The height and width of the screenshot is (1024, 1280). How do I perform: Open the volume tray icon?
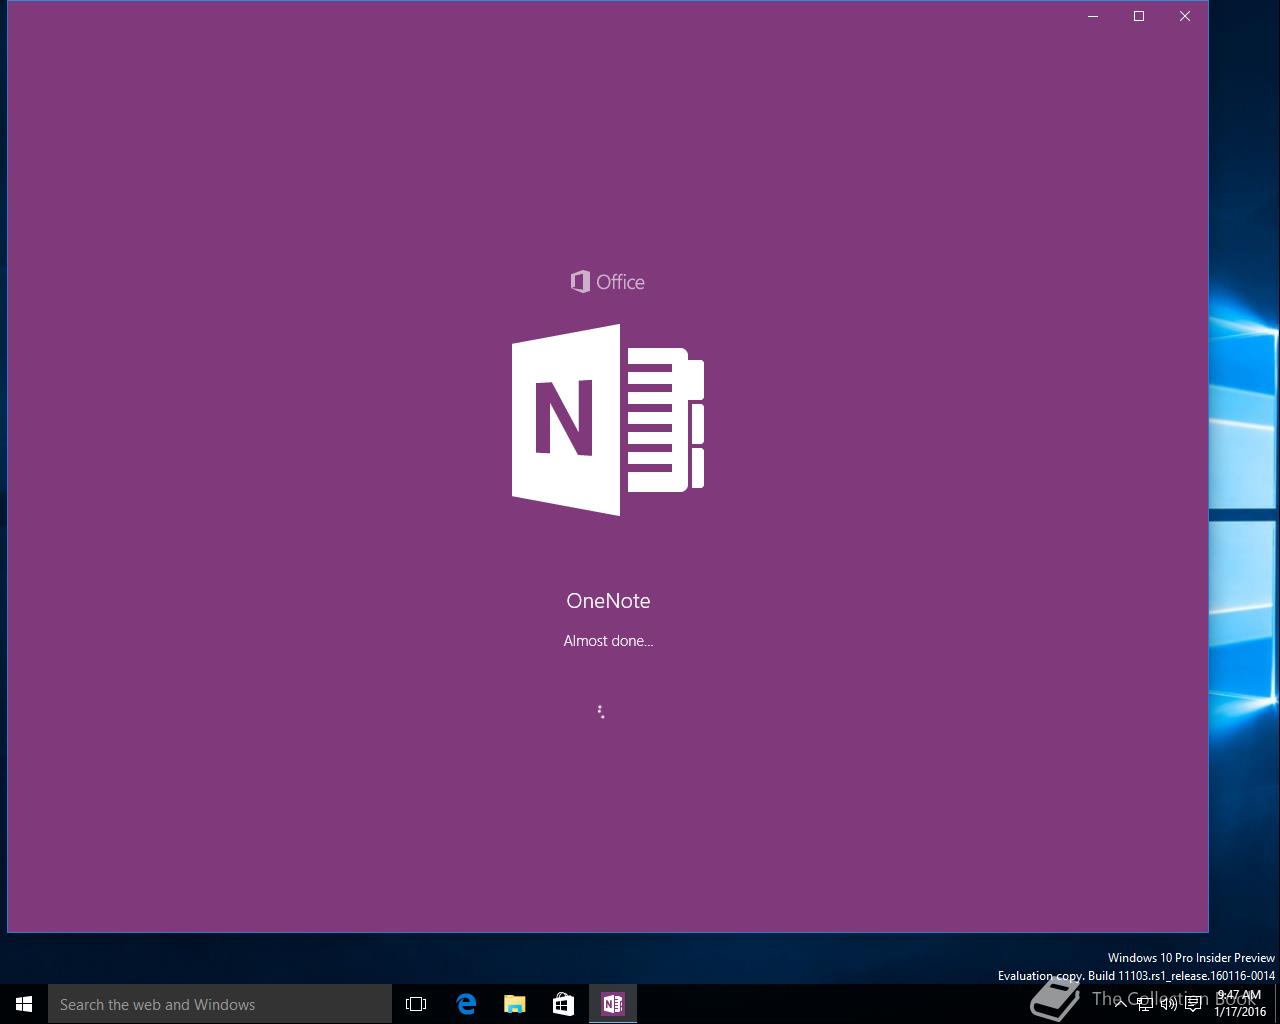pos(1169,1004)
